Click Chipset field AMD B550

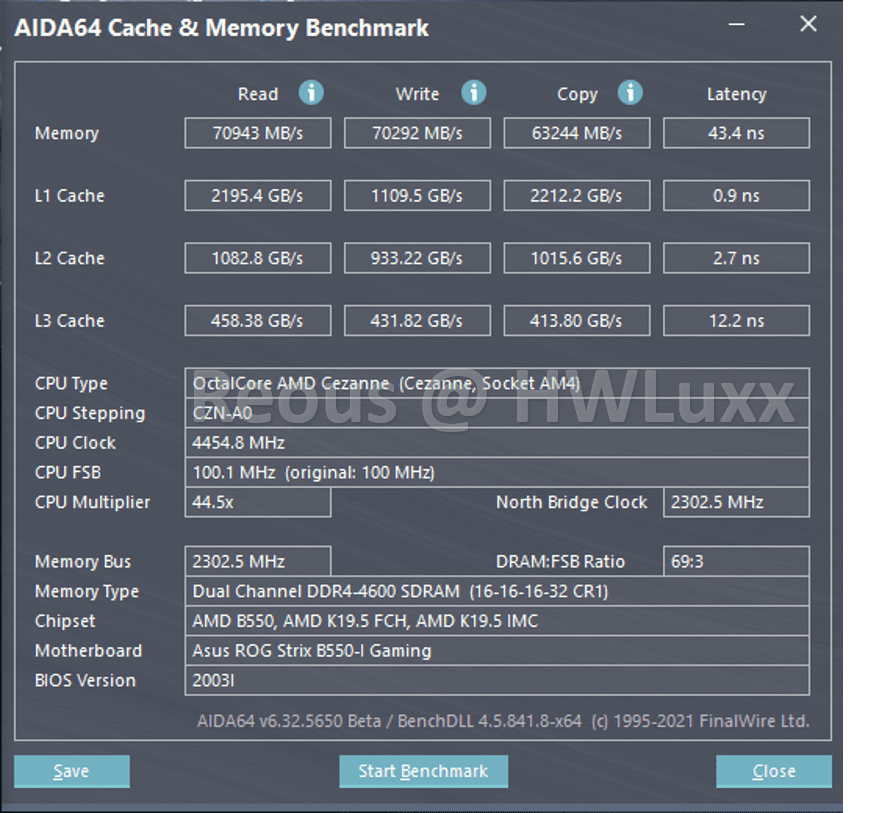497,621
